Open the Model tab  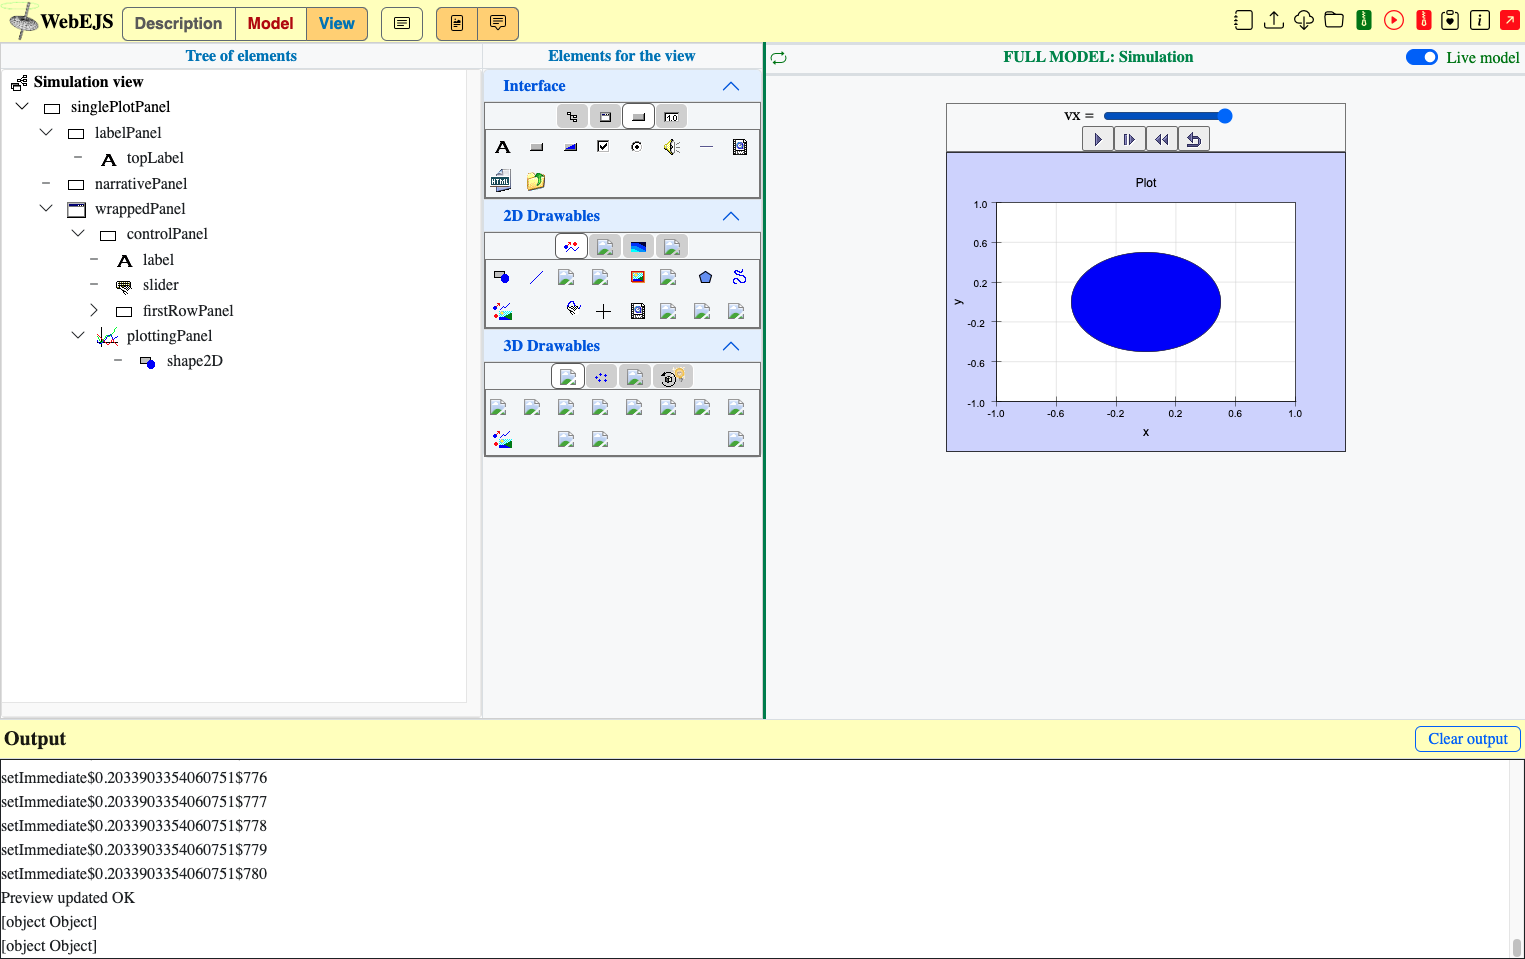tap(271, 23)
